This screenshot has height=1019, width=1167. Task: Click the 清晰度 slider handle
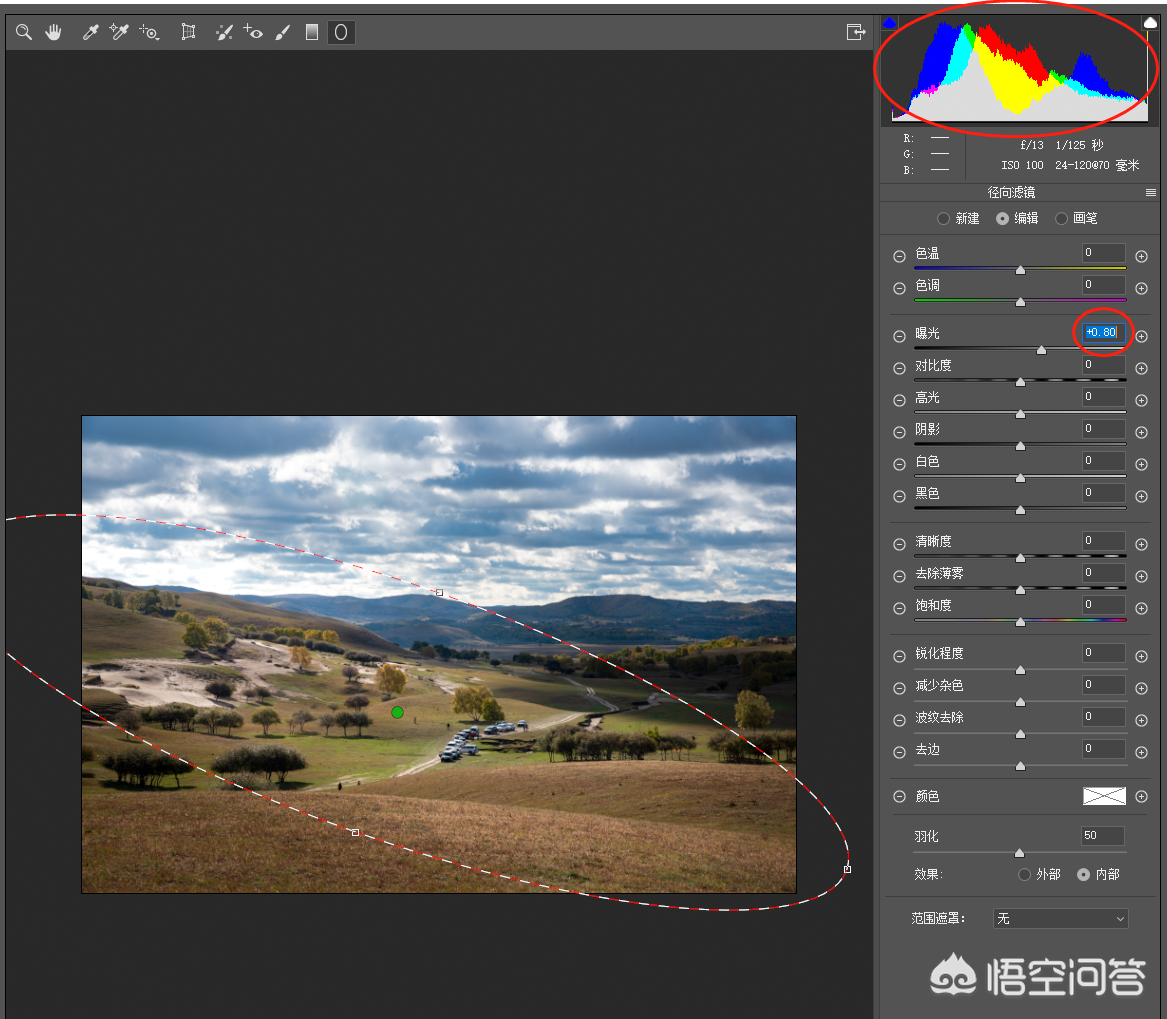pos(1020,558)
